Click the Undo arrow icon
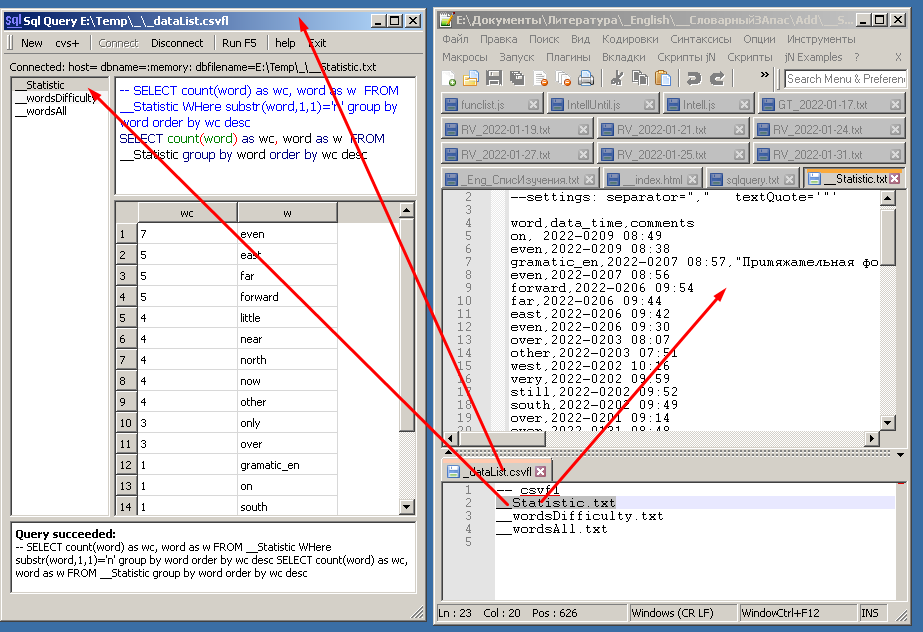Image resolution: width=923 pixels, height=632 pixels. pos(693,78)
